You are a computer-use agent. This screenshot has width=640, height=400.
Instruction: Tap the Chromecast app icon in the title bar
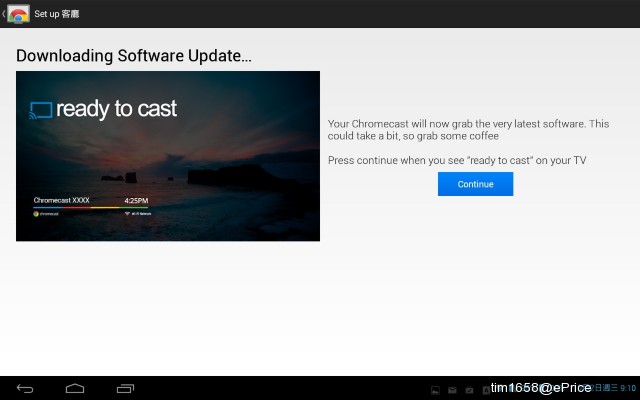tap(18, 14)
